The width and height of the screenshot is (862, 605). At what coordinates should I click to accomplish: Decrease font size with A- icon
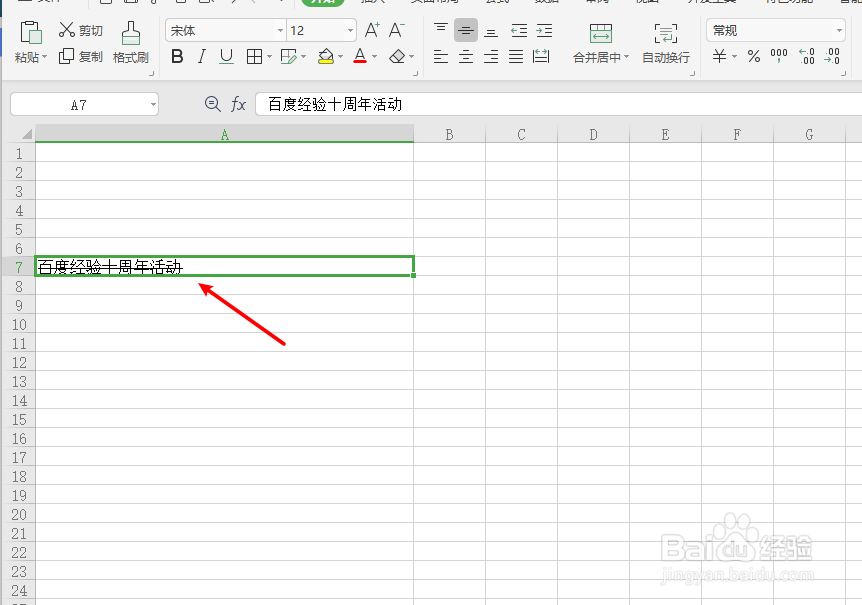[x=396, y=30]
